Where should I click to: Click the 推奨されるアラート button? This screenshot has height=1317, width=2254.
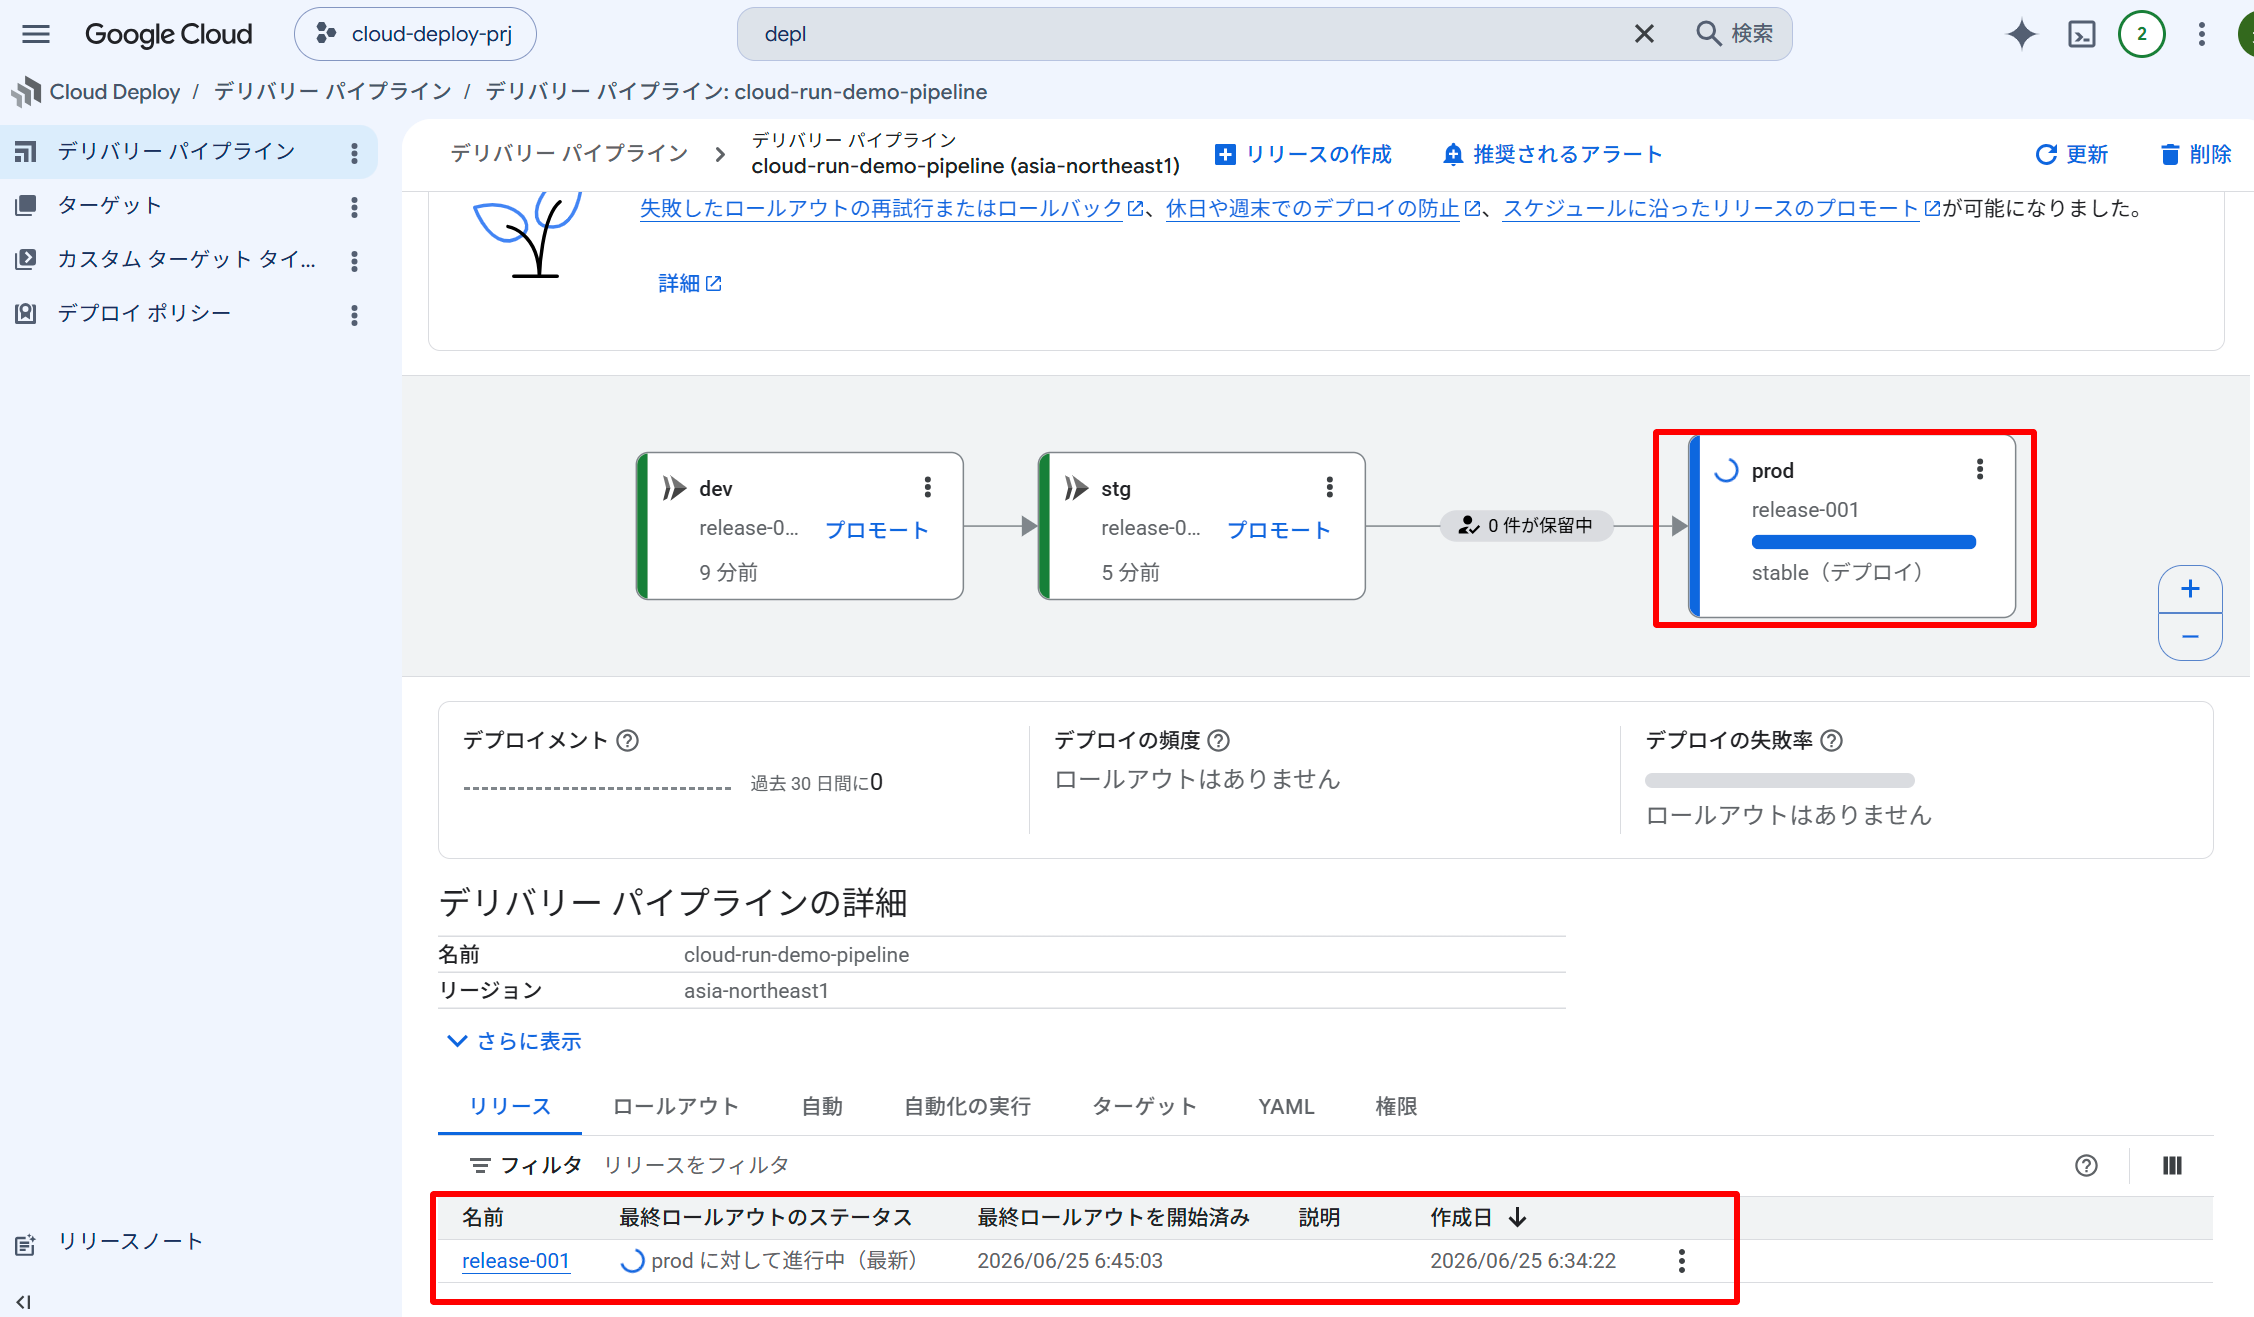[1552, 154]
